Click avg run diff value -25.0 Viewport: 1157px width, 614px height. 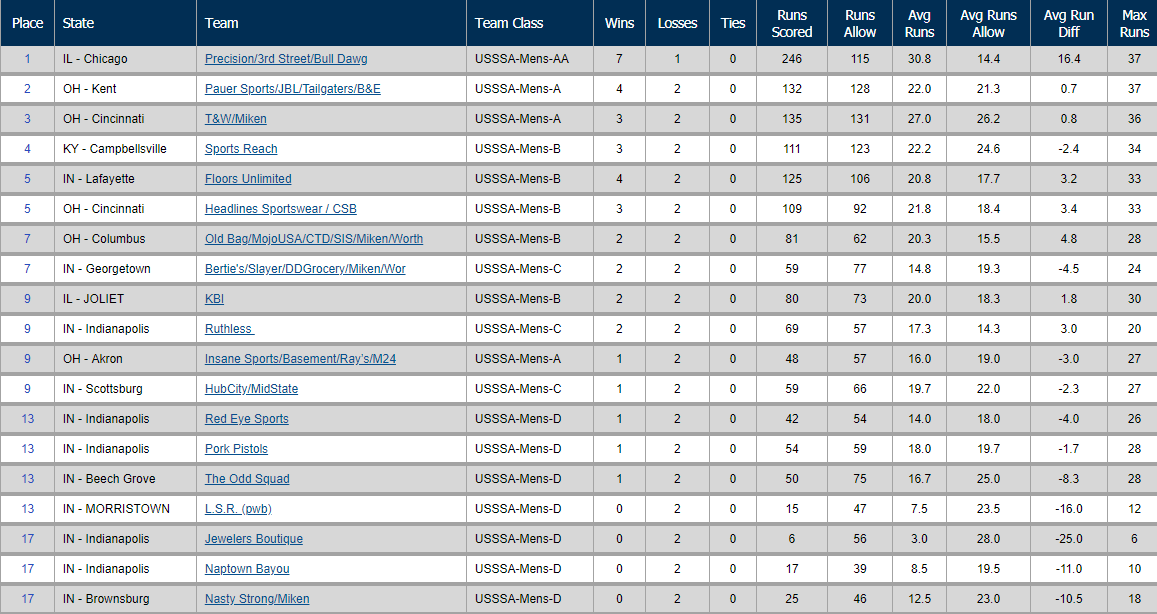1068,539
